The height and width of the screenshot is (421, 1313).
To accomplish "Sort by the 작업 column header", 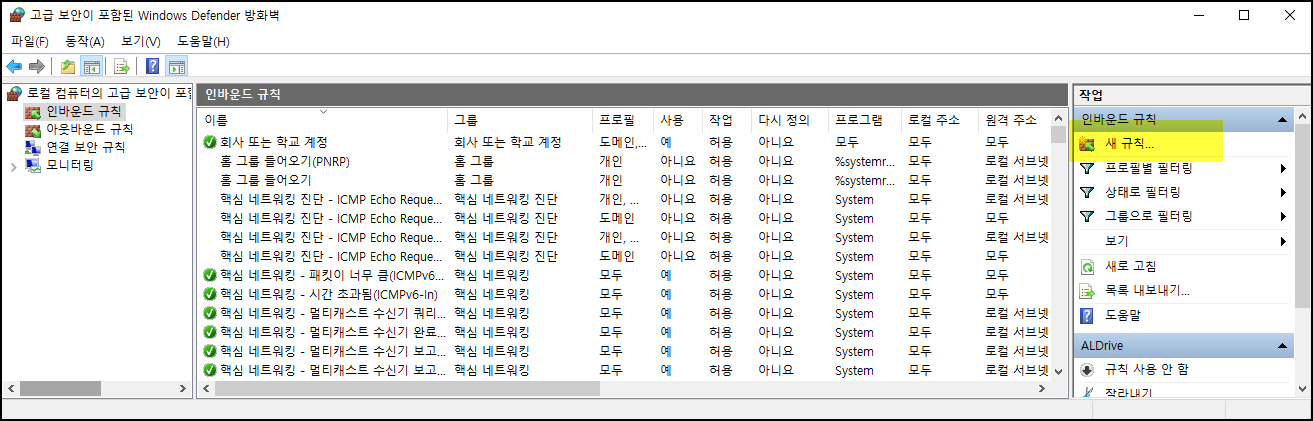I will tap(727, 120).
